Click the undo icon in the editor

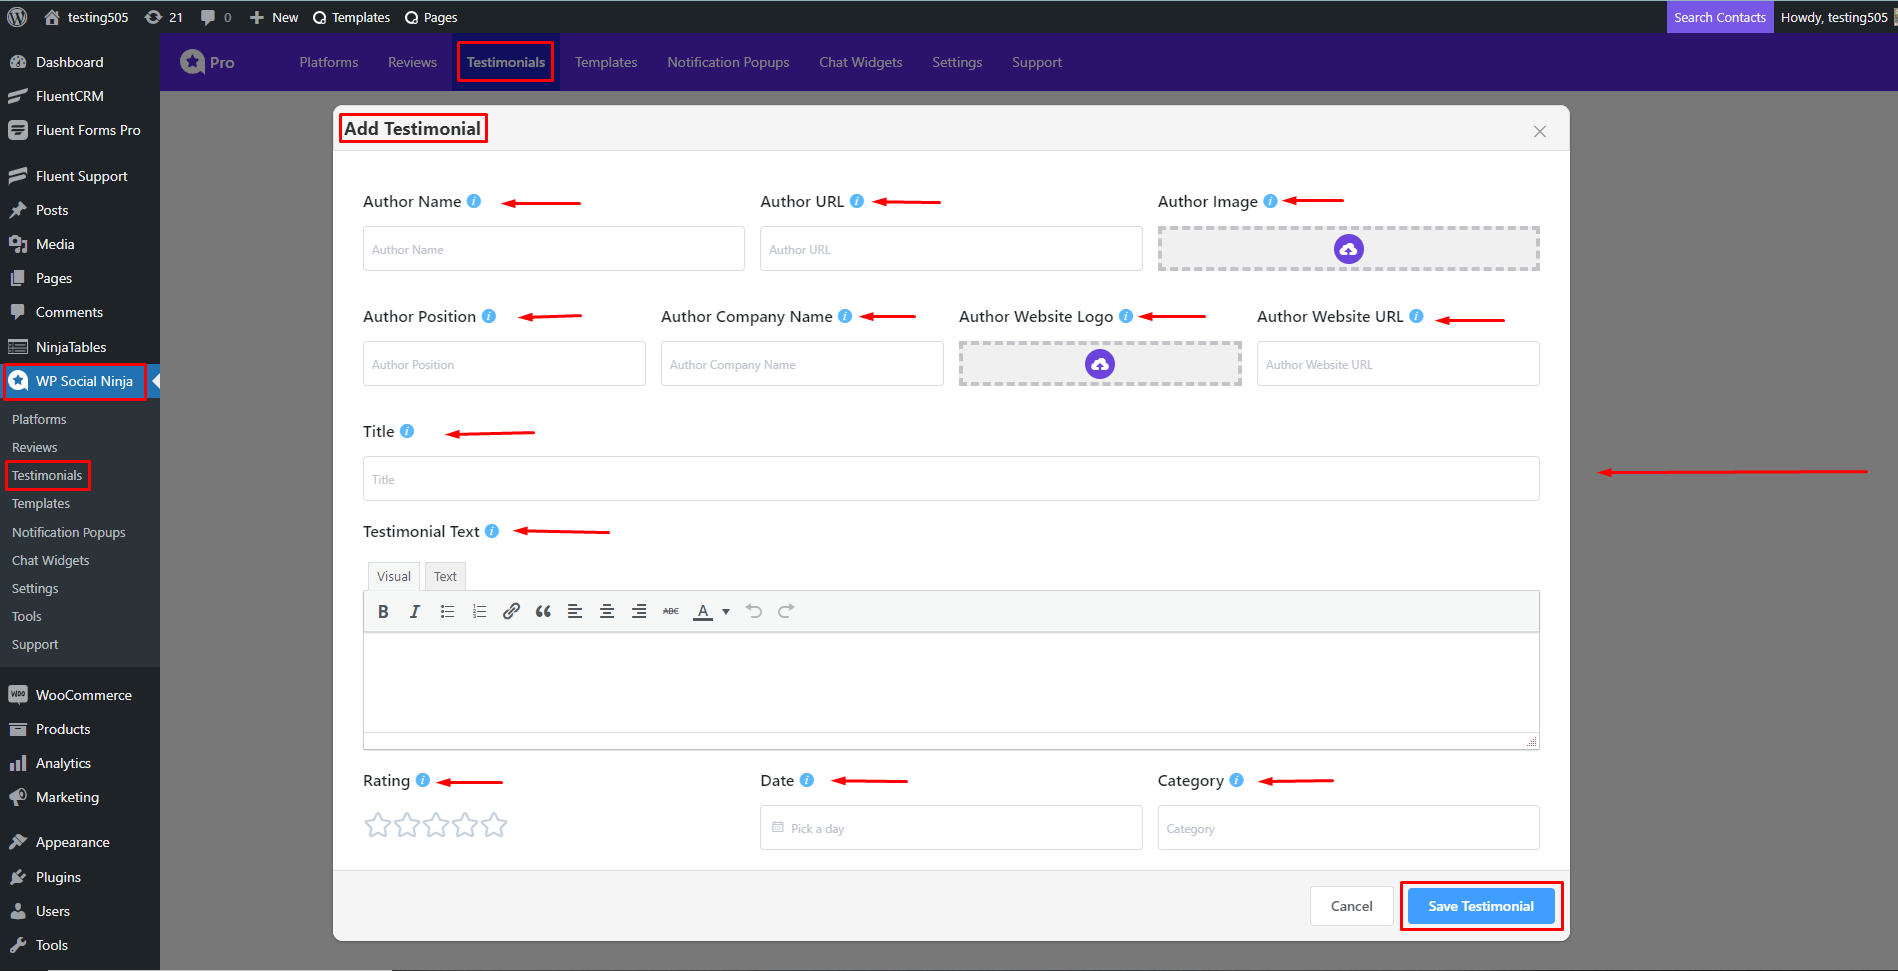tap(753, 611)
